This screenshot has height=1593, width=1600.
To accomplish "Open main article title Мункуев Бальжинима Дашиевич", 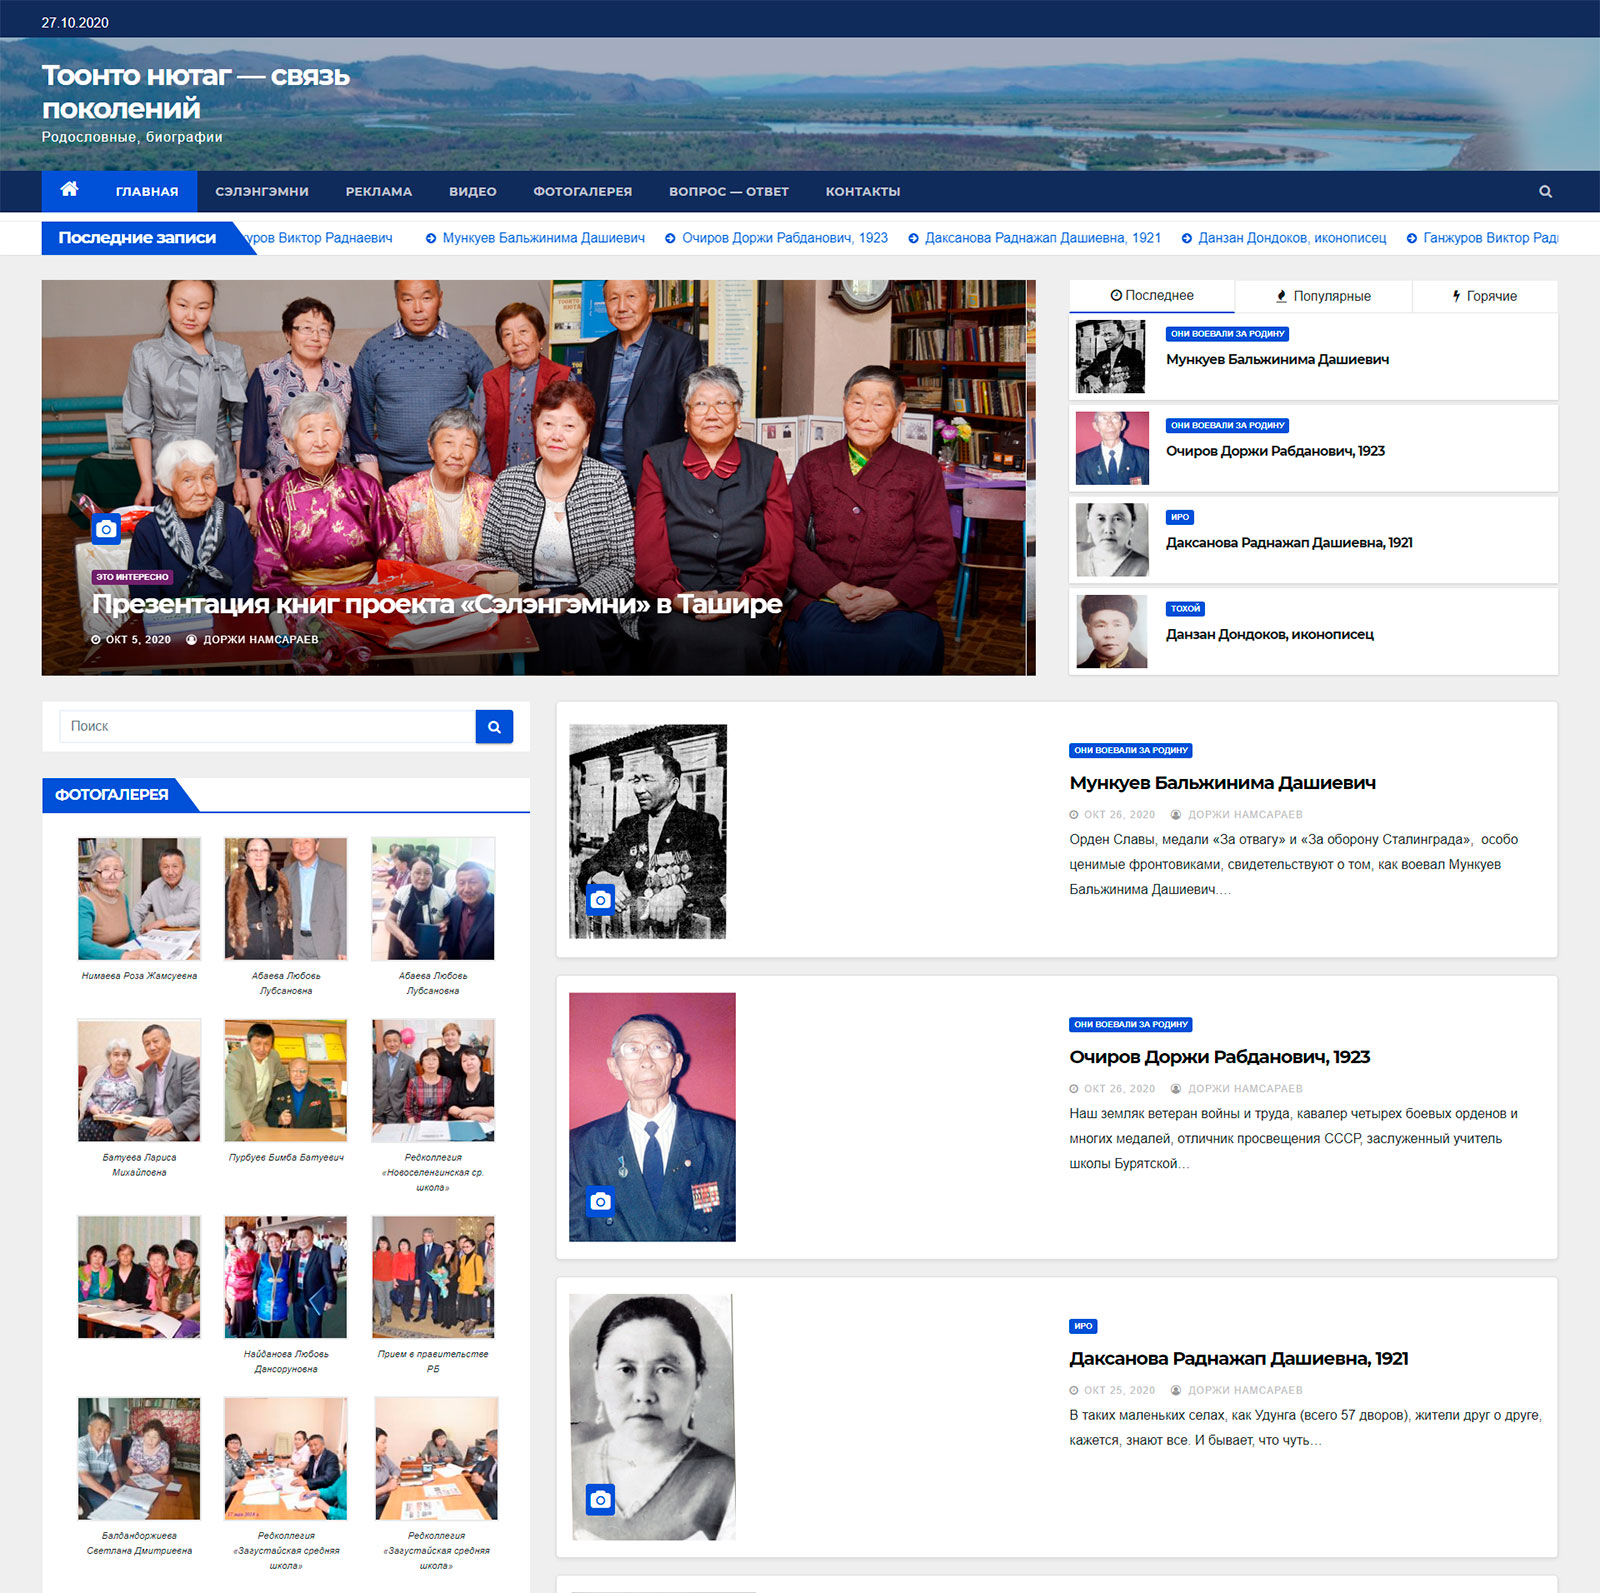I will click(1222, 783).
